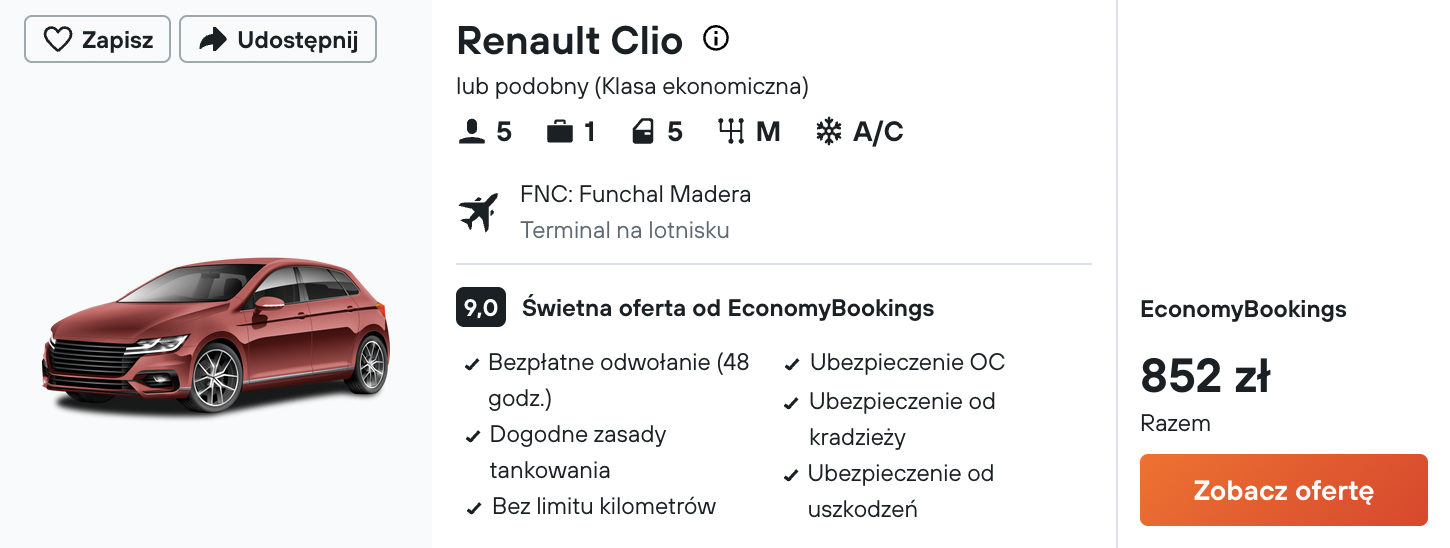Viewport: 1450px width, 548px height.
Task: Open the Zobacz ofertę button
Action: (1284, 490)
